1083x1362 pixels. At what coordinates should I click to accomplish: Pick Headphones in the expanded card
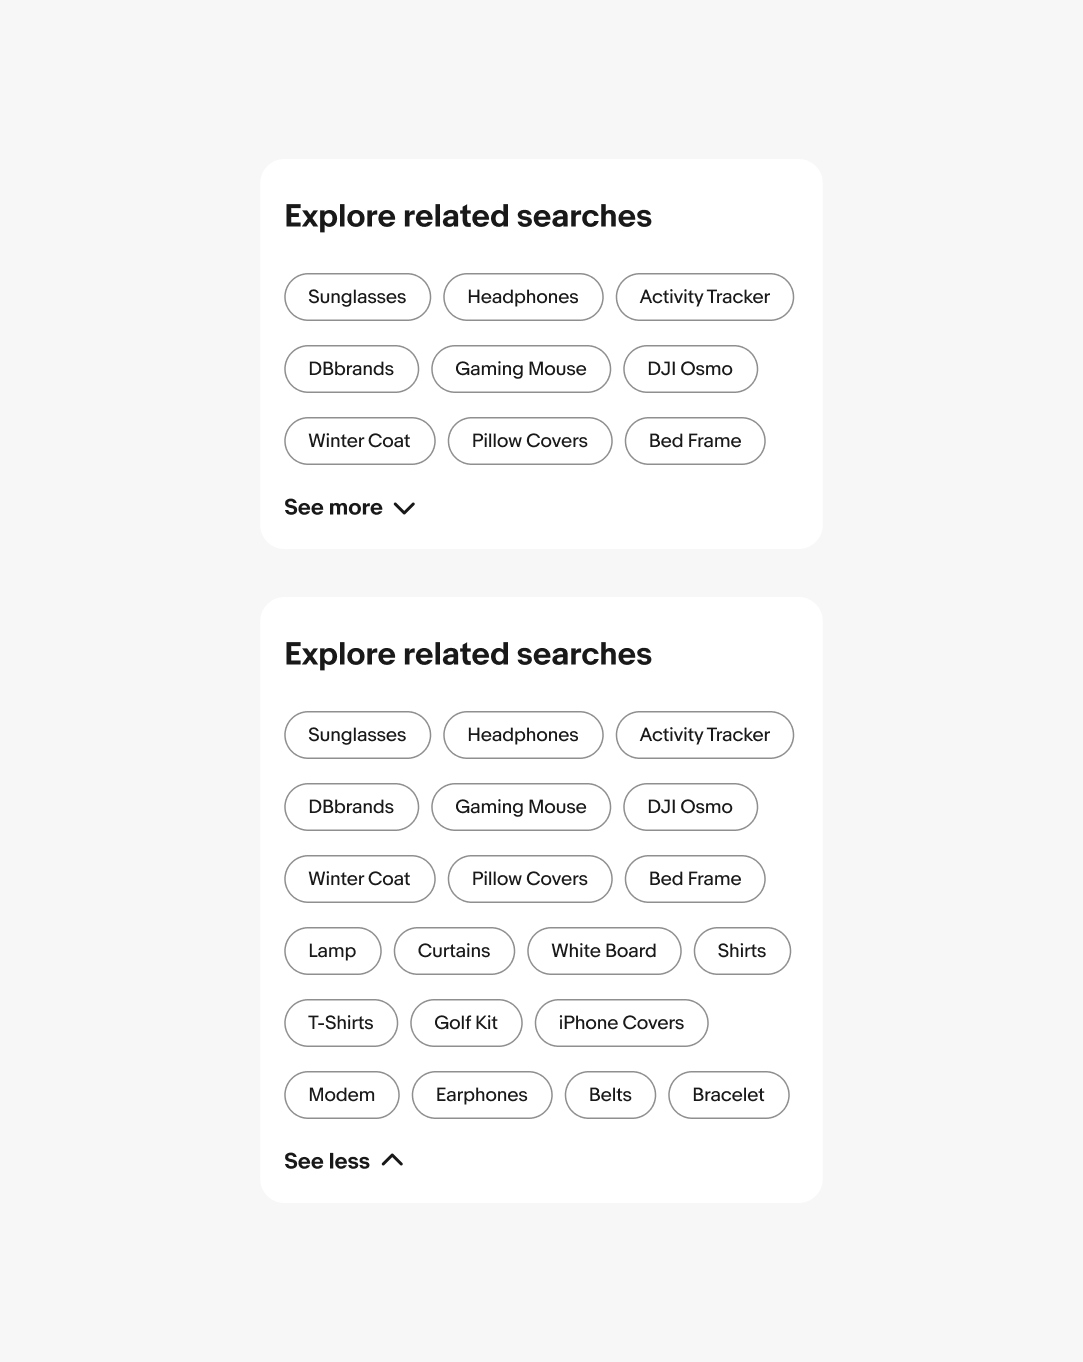point(523,735)
